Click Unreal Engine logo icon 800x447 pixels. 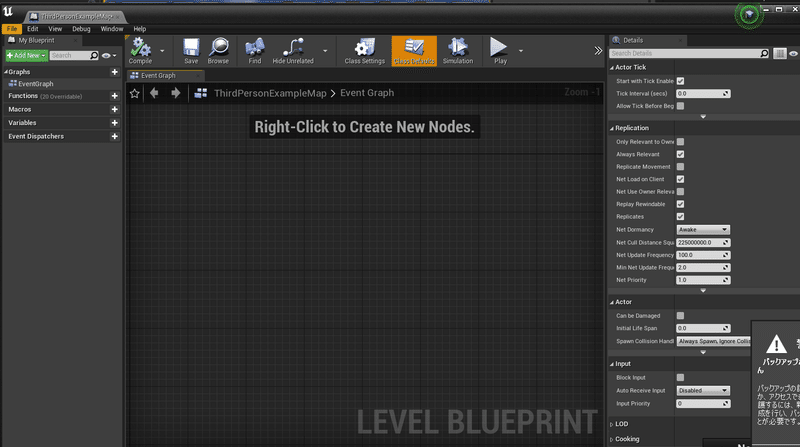[x=8, y=11]
